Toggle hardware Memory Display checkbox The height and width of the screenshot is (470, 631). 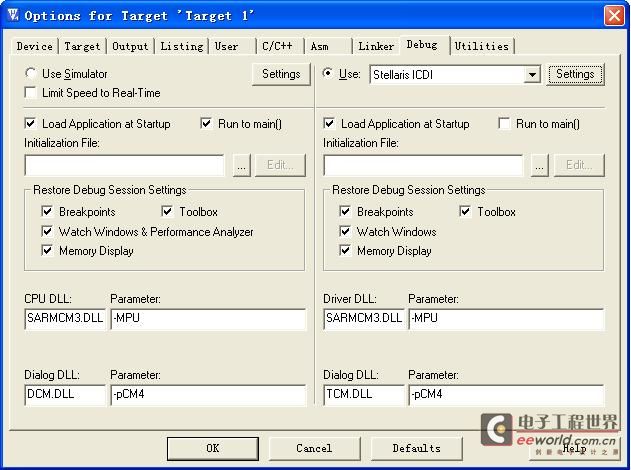[x=345, y=251]
